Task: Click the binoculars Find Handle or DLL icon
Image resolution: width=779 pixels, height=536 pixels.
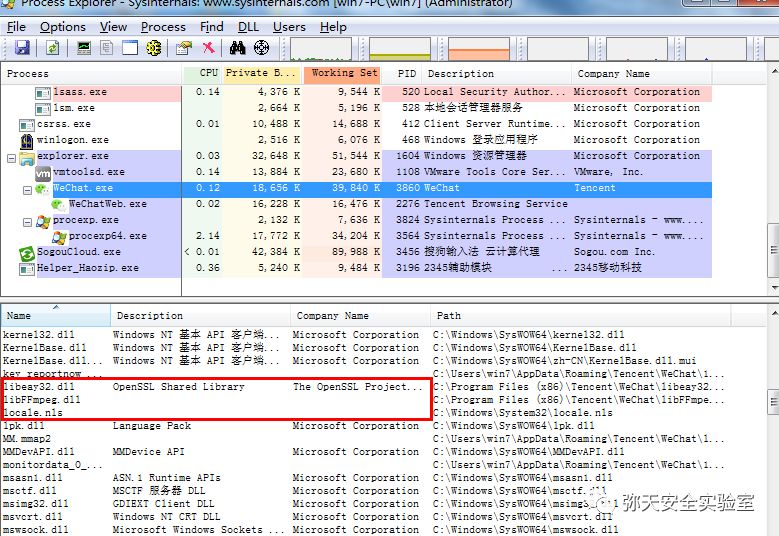Action: 237,48
